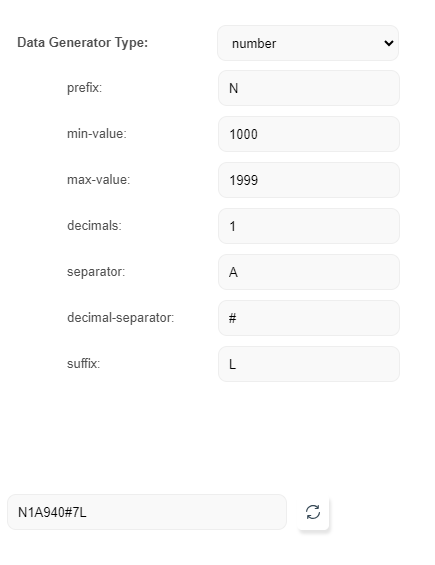This screenshot has height=565, width=435.
Task: Click the 'decimal-separator:' label
Action: (x=121, y=317)
